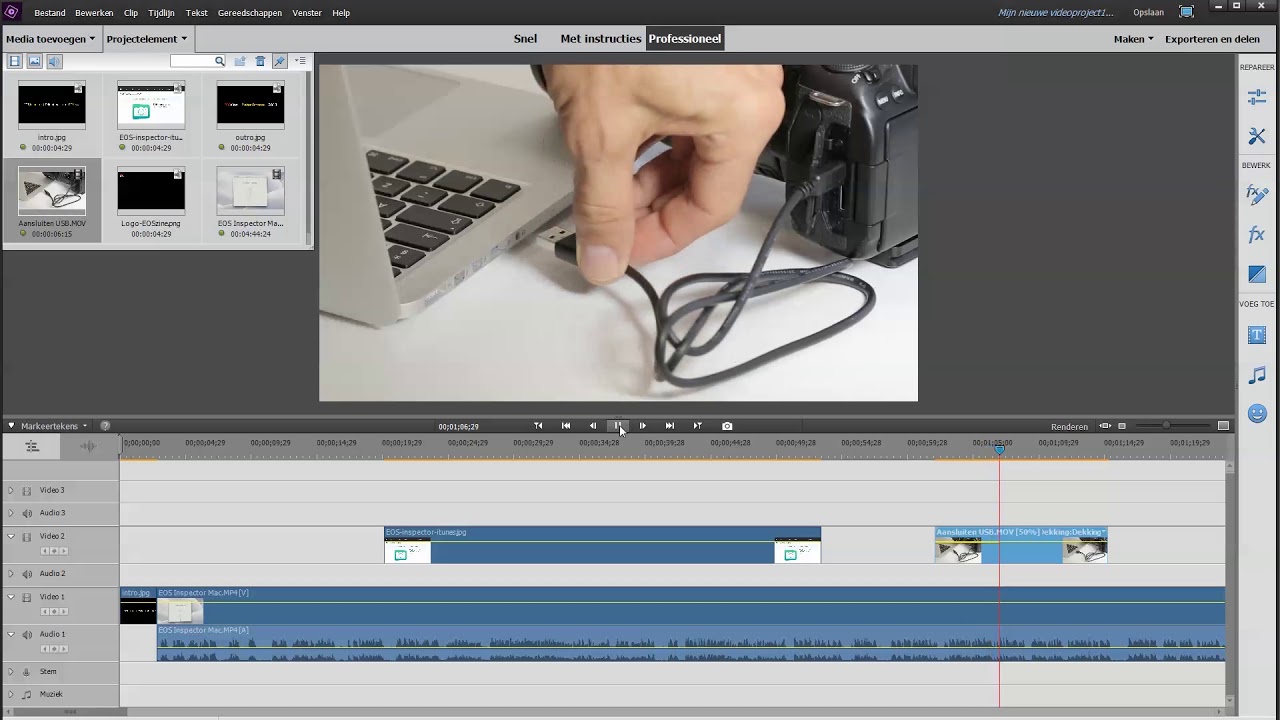Open the Maken dropdown
1280x720 pixels.
(x=1133, y=39)
